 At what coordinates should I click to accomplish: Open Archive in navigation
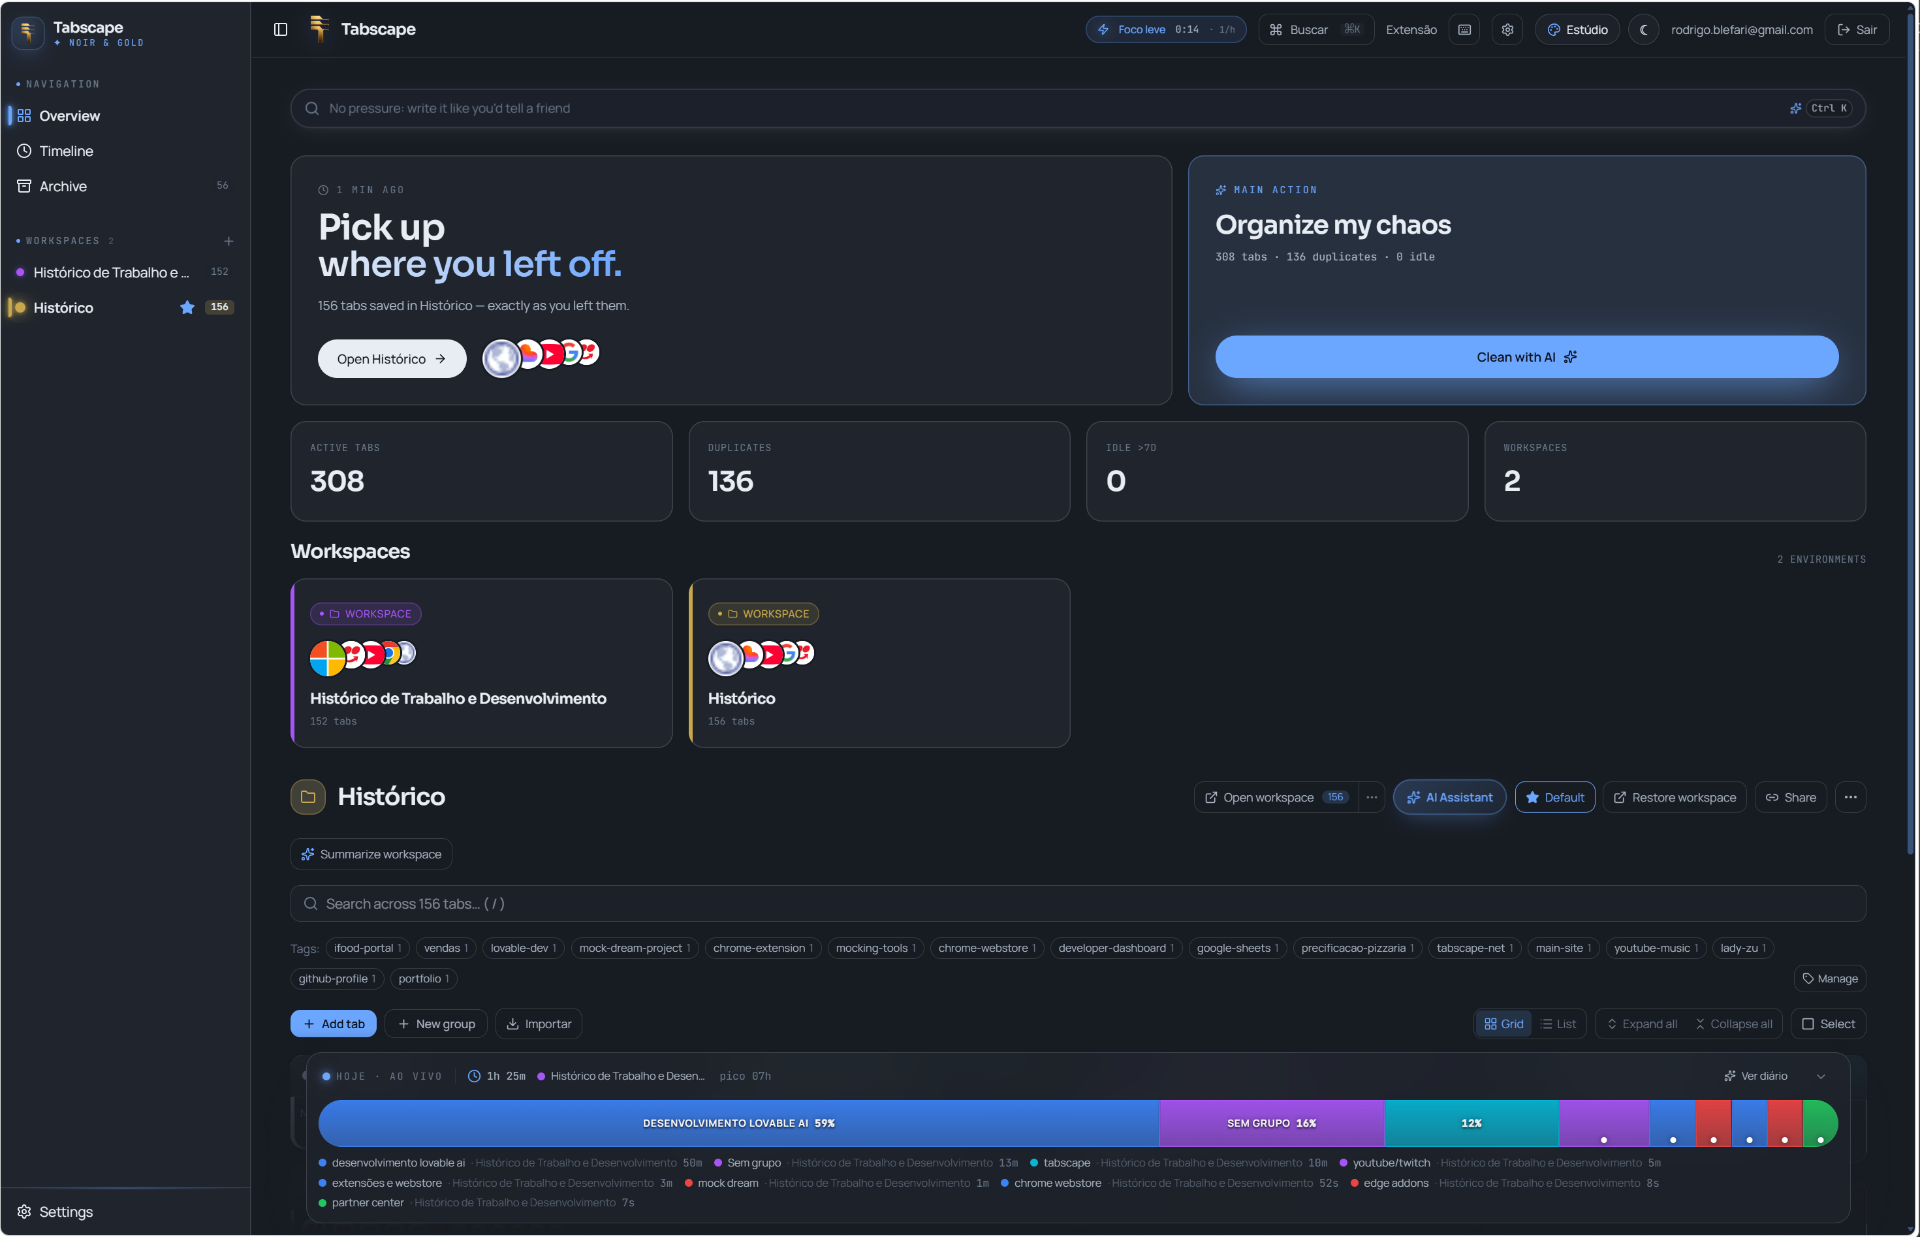(x=125, y=186)
